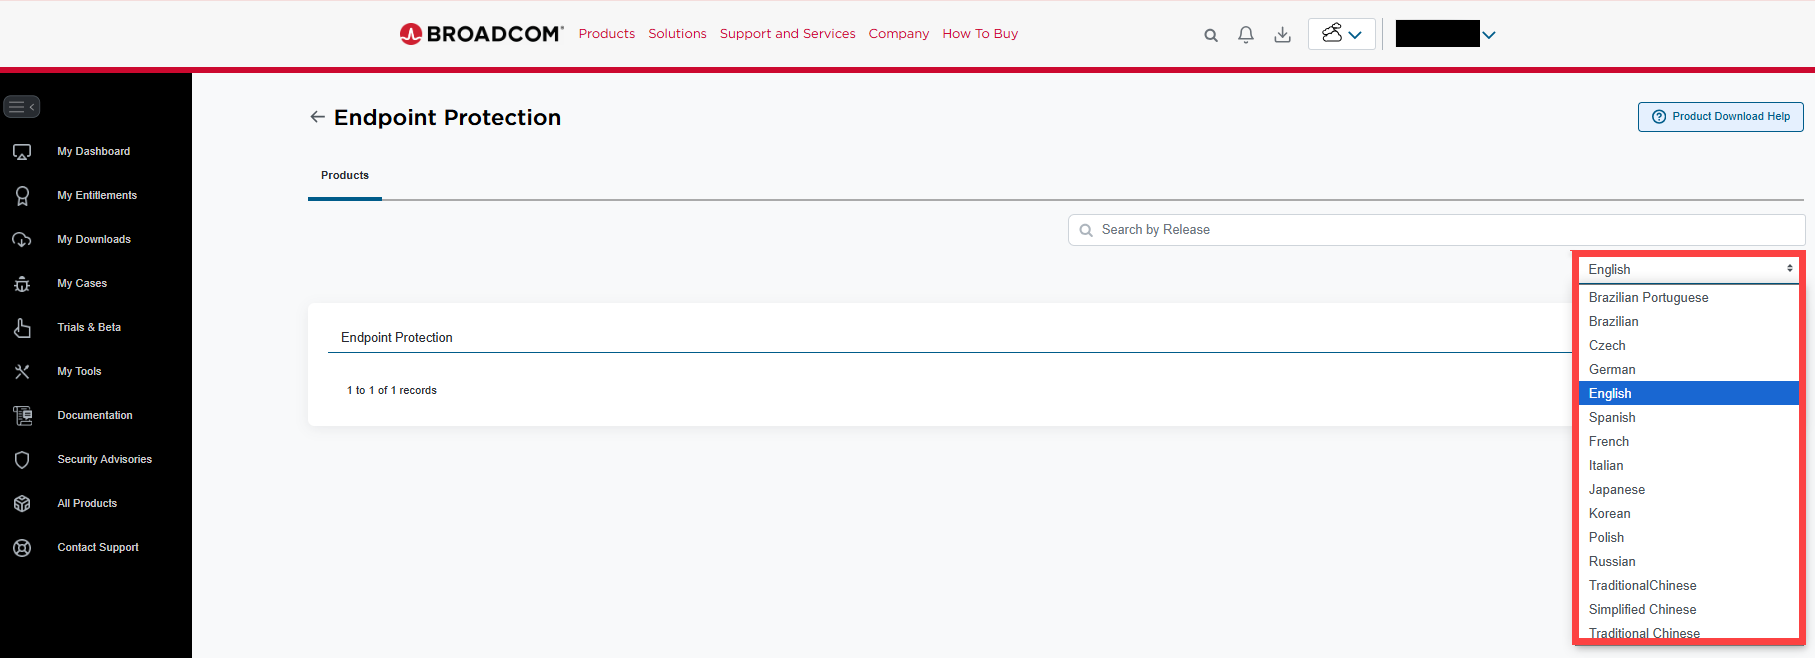Viewport: 1815px width, 658px height.
Task: Open the Solutions menu
Action: (x=677, y=34)
